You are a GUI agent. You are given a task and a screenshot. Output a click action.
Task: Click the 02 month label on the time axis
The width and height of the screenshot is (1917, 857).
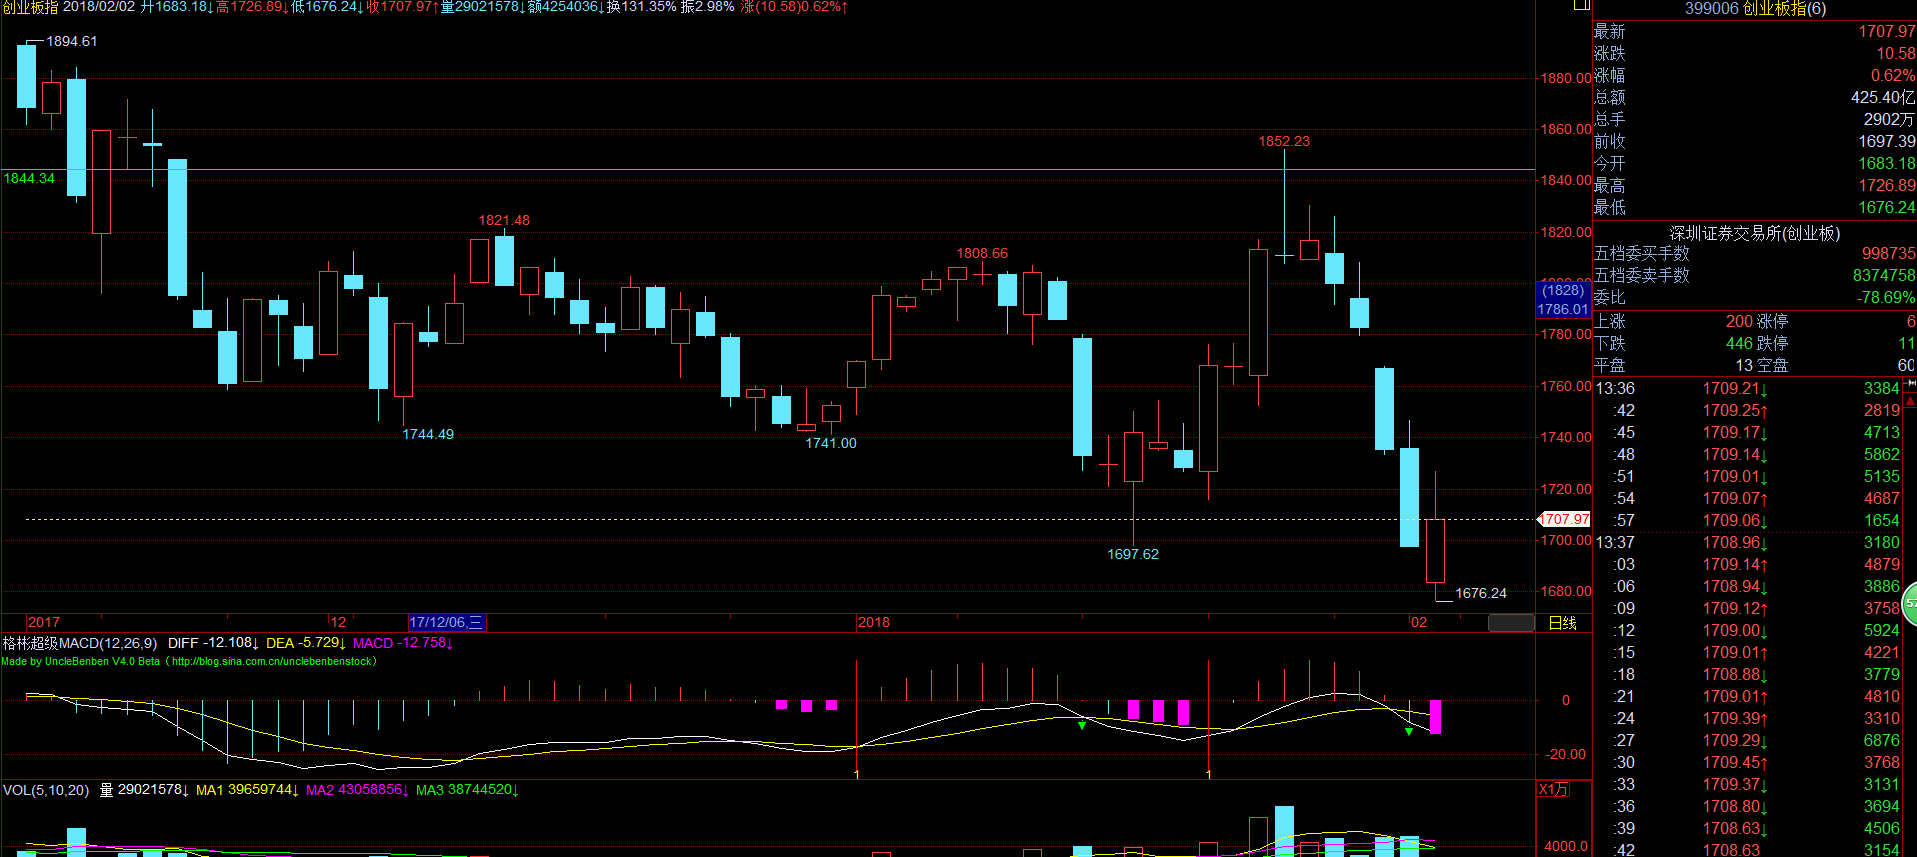tap(1418, 622)
